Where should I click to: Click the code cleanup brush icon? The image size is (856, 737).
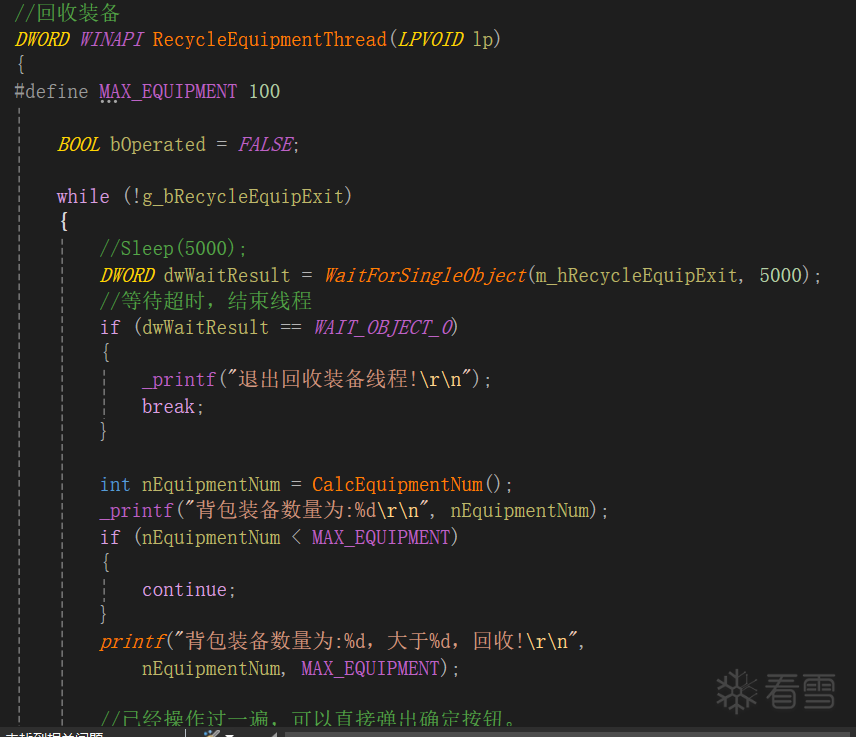212,733
